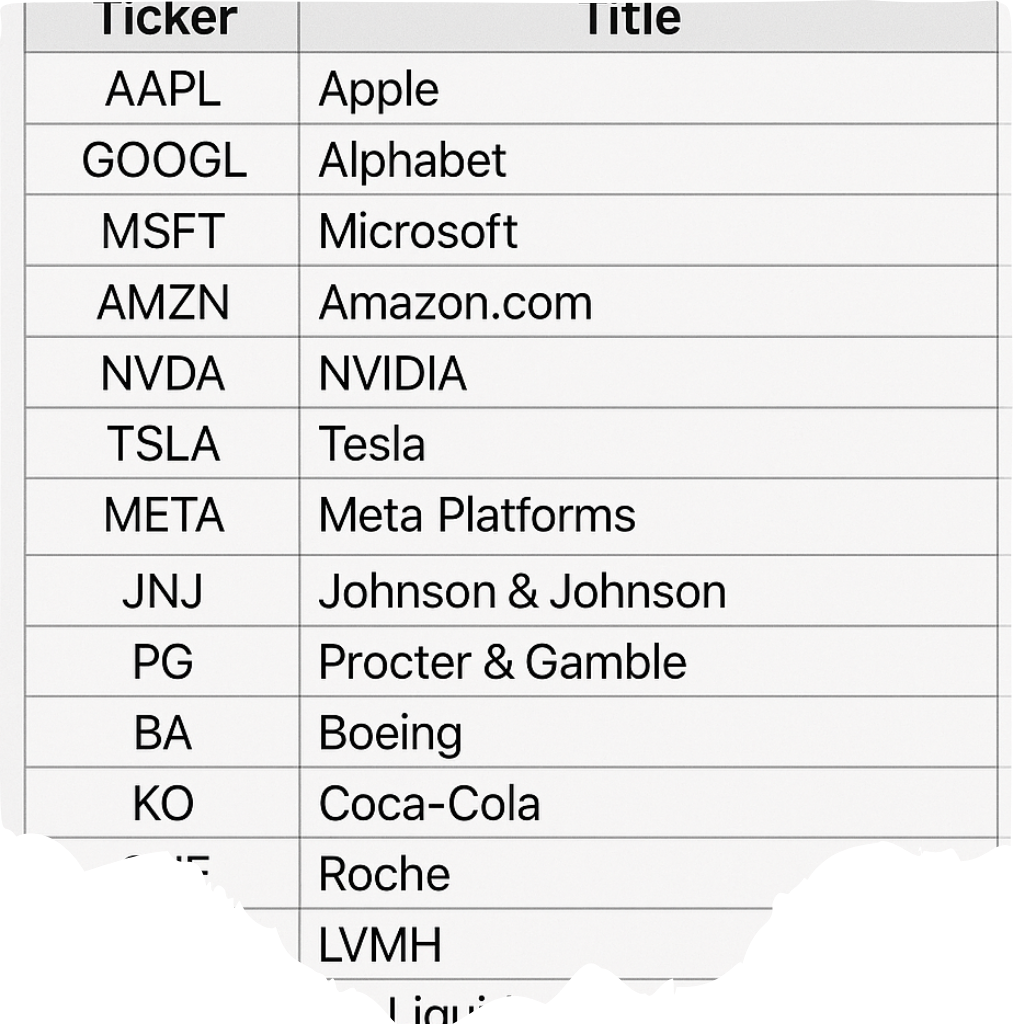Click the Coca-Cola title cell
1024x1024 pixels.
click(429, 804)
